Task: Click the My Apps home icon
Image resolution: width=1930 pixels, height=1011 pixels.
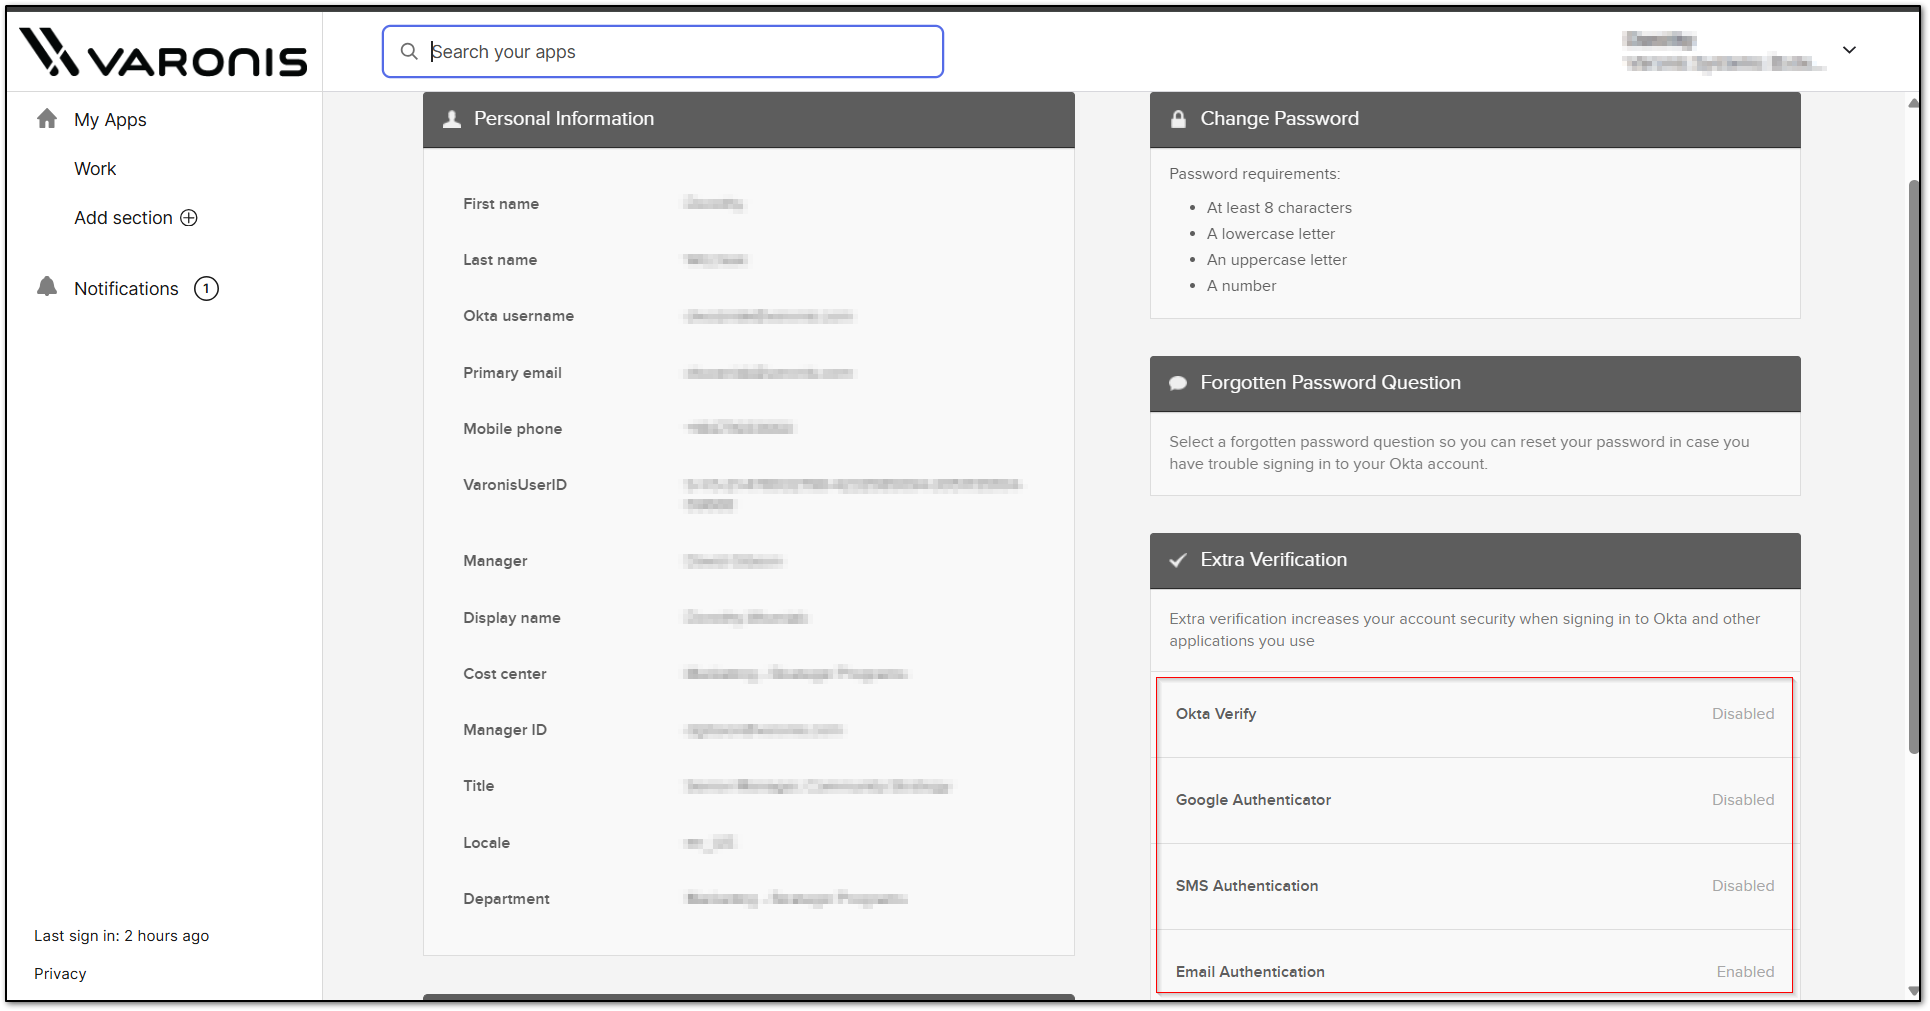Action: (x=47, y=119)
